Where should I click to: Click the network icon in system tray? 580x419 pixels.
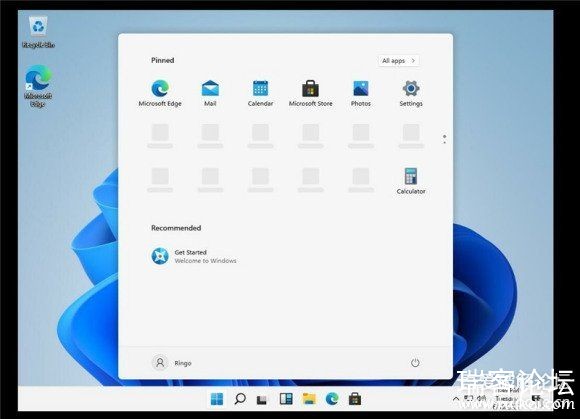469,398
